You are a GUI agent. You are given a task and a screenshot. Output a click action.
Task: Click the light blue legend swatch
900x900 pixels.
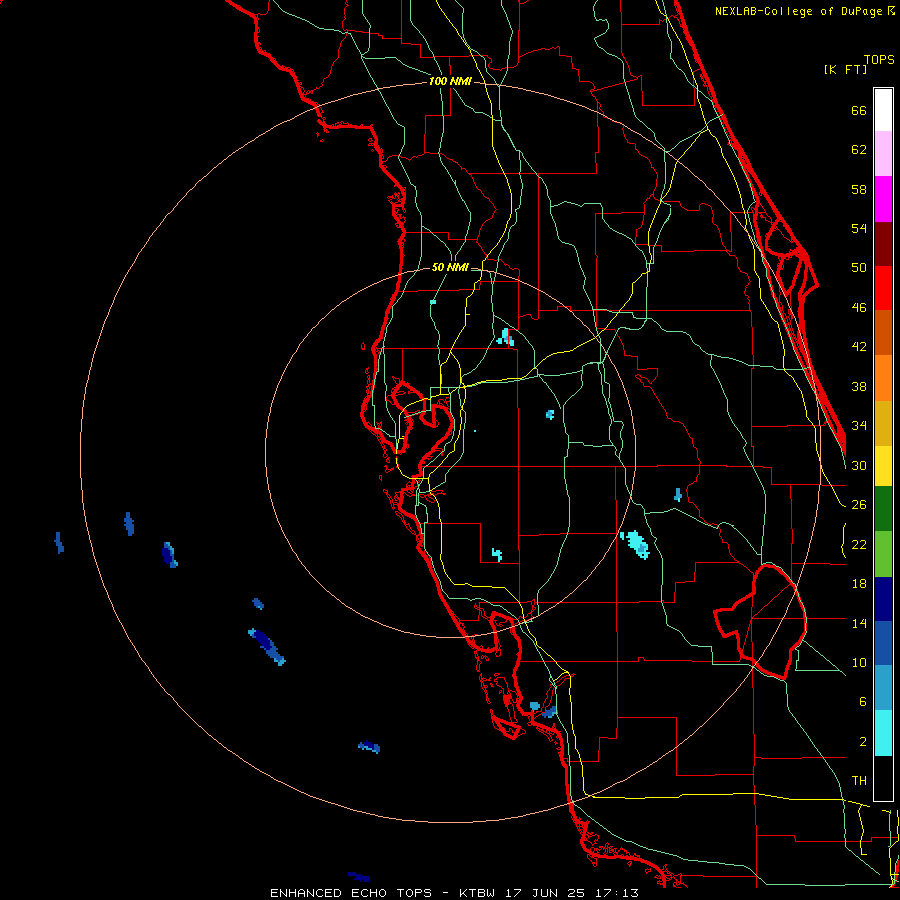(x=883, y=688)
